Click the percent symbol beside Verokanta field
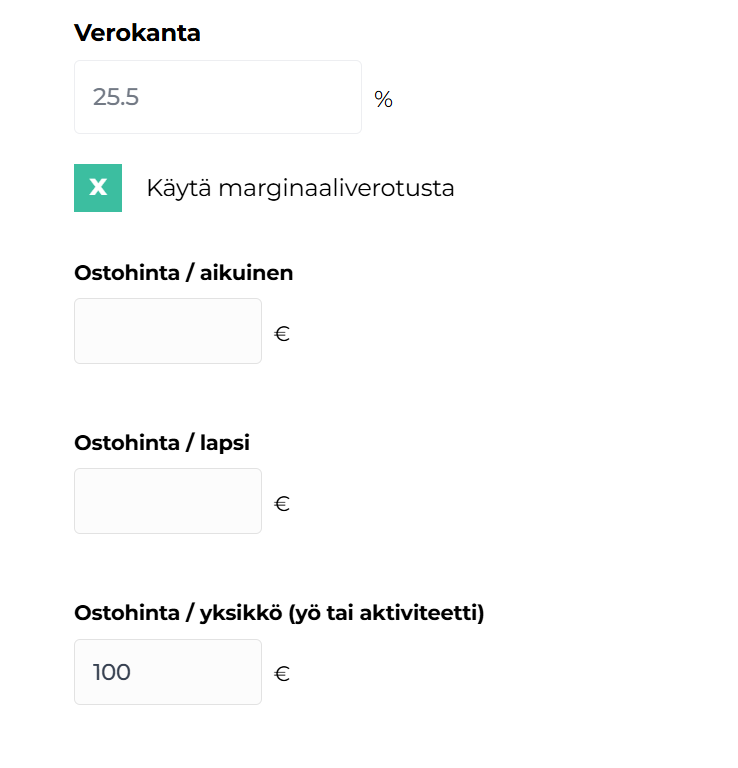Image resolution: width=738 pixels, height=768 pixels. pos(383,99)
